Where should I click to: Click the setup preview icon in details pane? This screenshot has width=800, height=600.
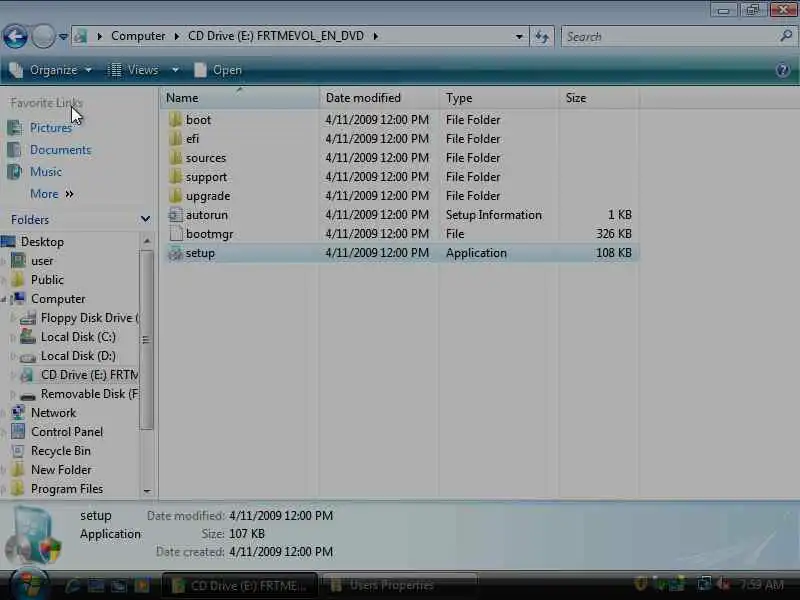coord(34,534)
